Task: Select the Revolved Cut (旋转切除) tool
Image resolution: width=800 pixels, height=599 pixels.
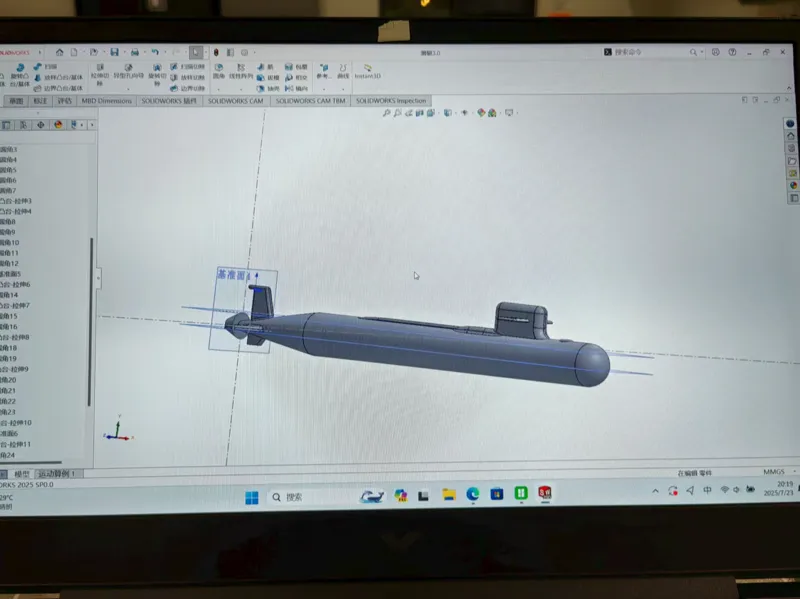Action: point(157,74)
